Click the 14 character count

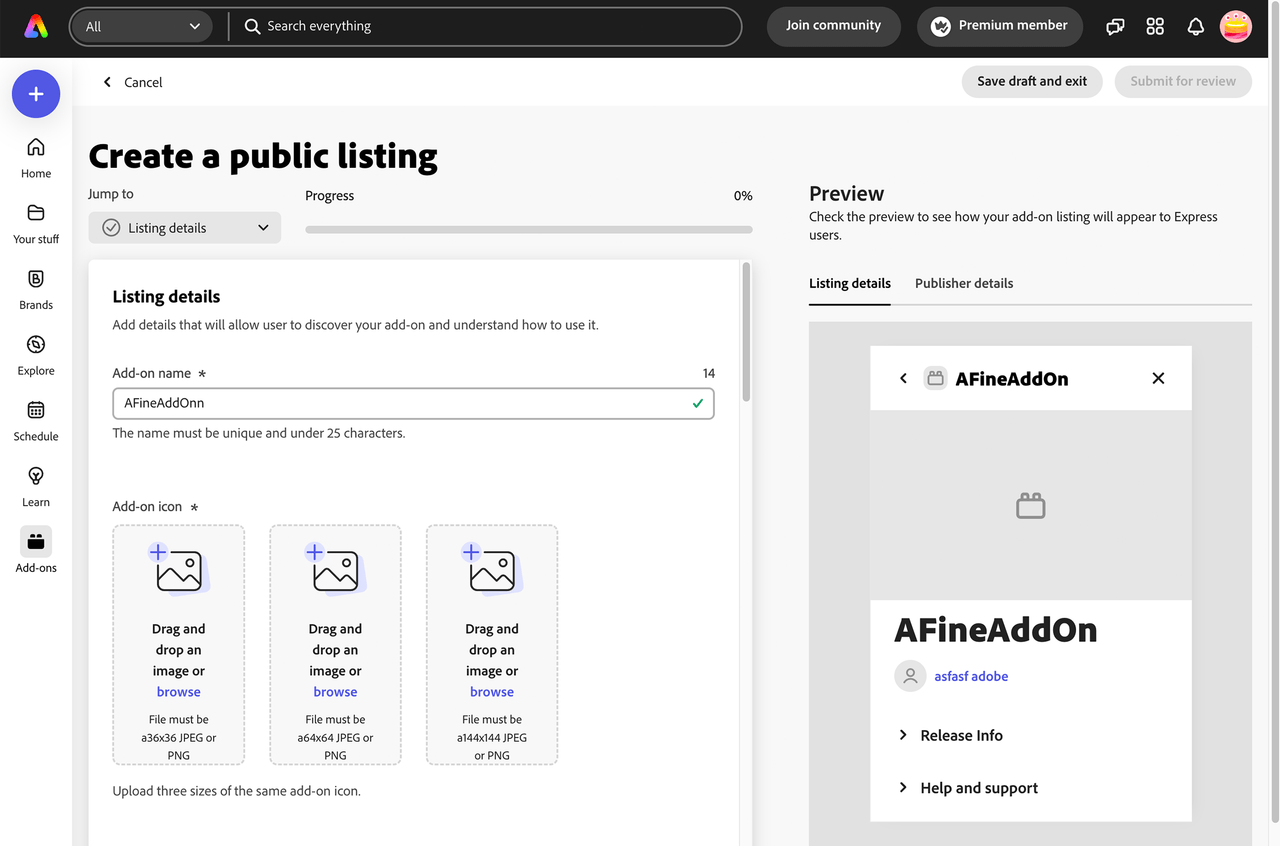[x=708, y=373]
